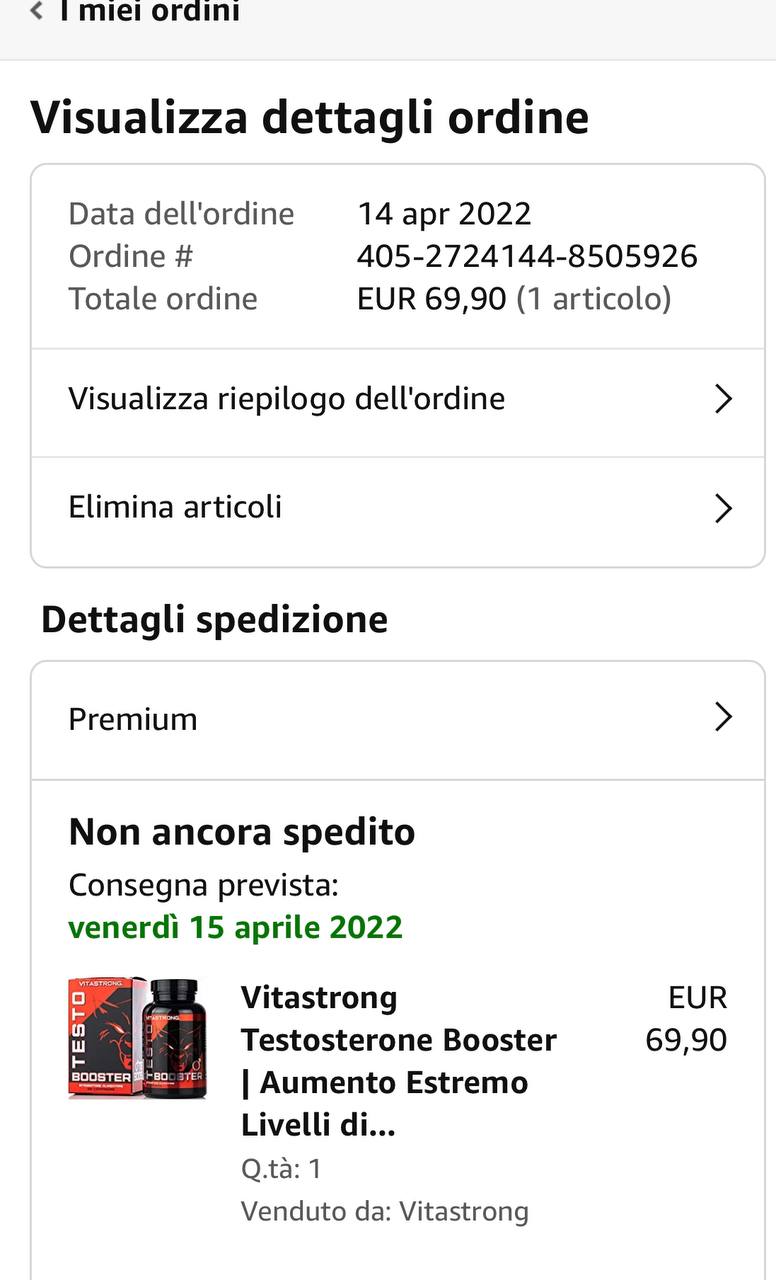
Task: Select Elimina articoli option
Action: click(x=176, y=507)
